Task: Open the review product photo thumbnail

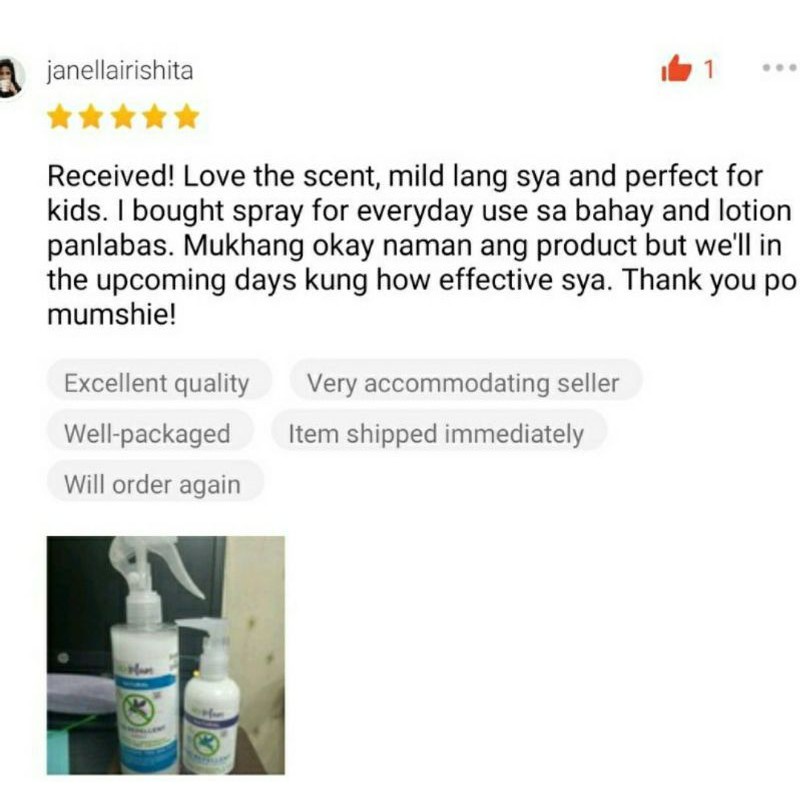Action: pyautogui.click(x=166, y=655)
